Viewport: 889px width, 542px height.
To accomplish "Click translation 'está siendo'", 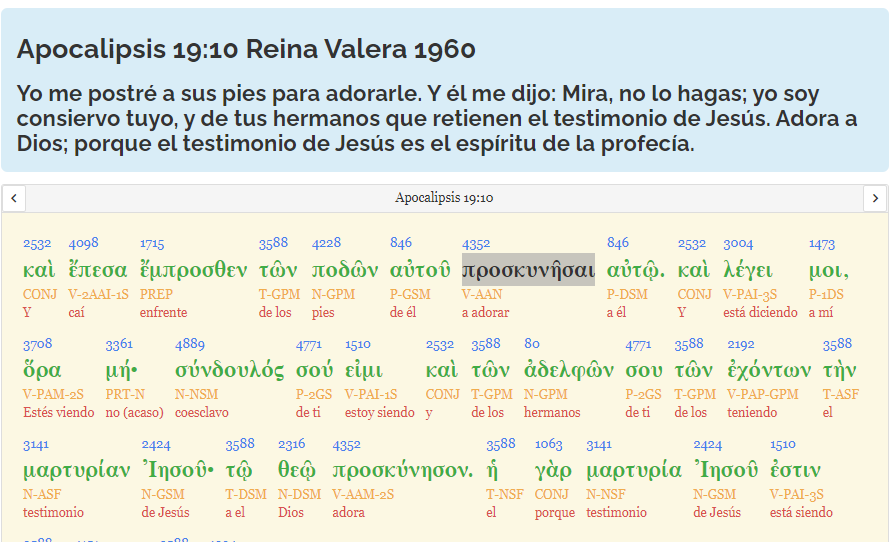I will [801, 513].
